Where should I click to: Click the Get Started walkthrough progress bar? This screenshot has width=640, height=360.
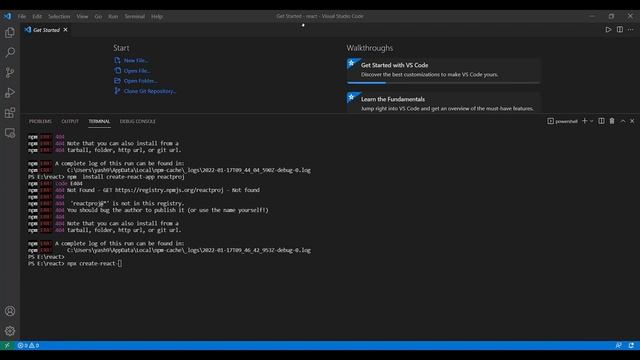pyautogui.click(x=444, y=82)
